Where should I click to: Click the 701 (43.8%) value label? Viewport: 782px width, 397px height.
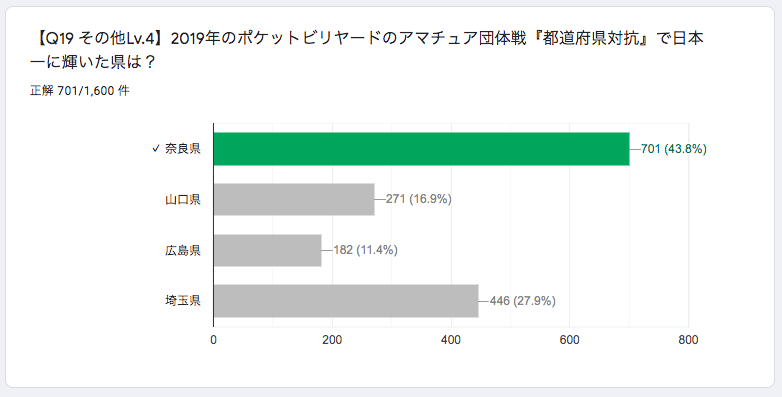[x=674, y=149]
